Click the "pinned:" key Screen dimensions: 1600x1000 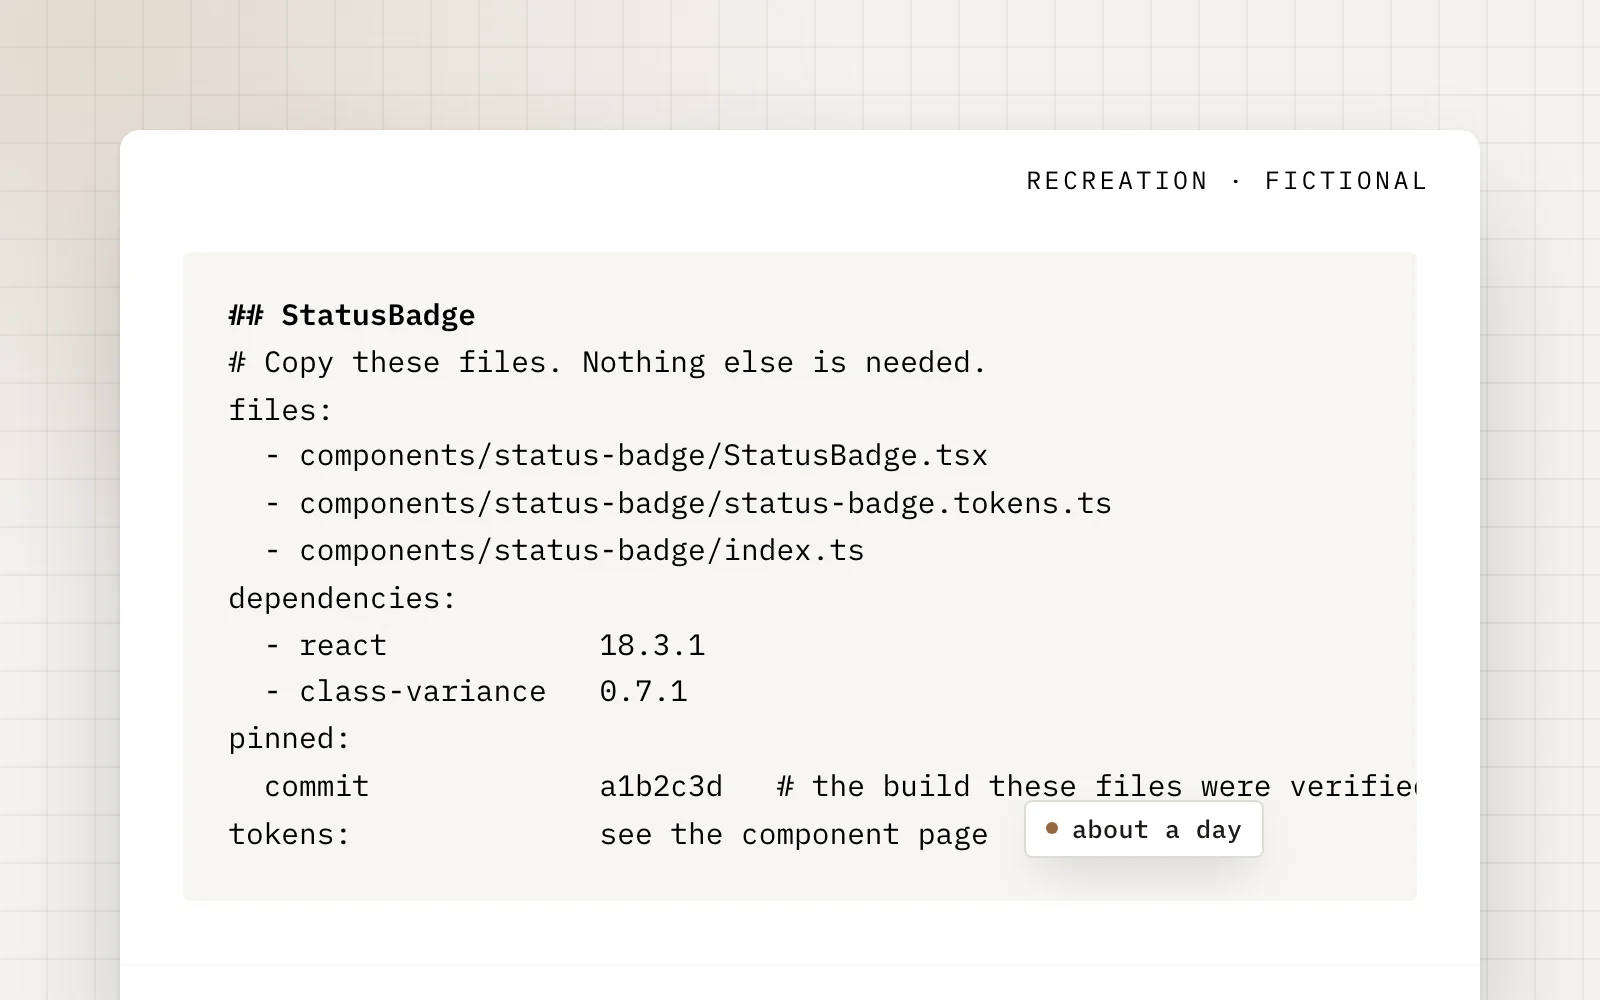[x=289, y=739]
